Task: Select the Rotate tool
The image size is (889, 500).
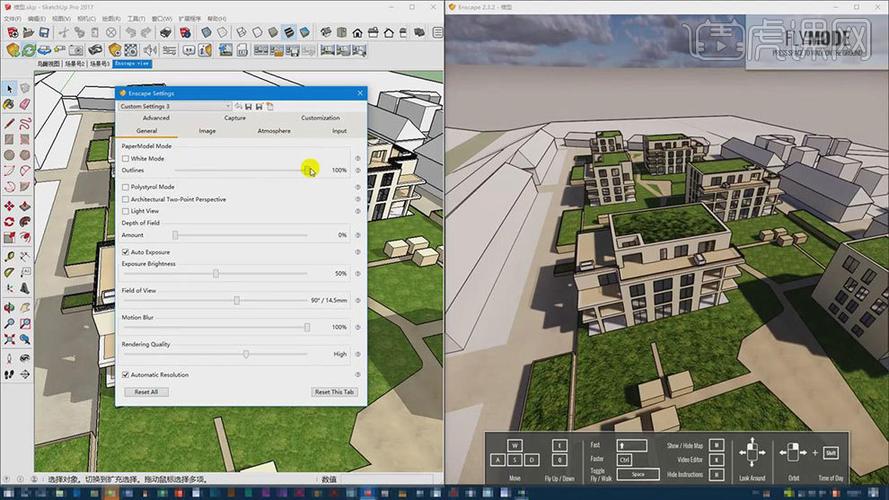Action: click(x=10, y=222)
